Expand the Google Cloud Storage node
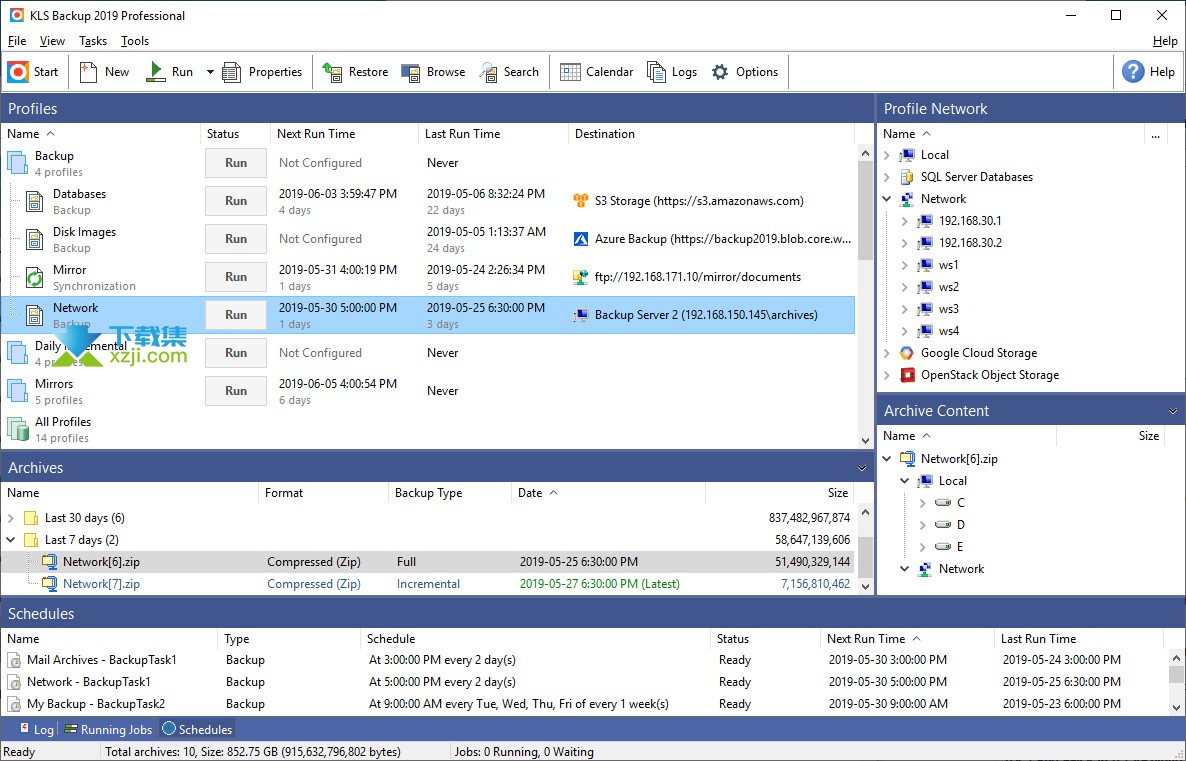Screen dimensions: 1186x761 pos(887,353)
